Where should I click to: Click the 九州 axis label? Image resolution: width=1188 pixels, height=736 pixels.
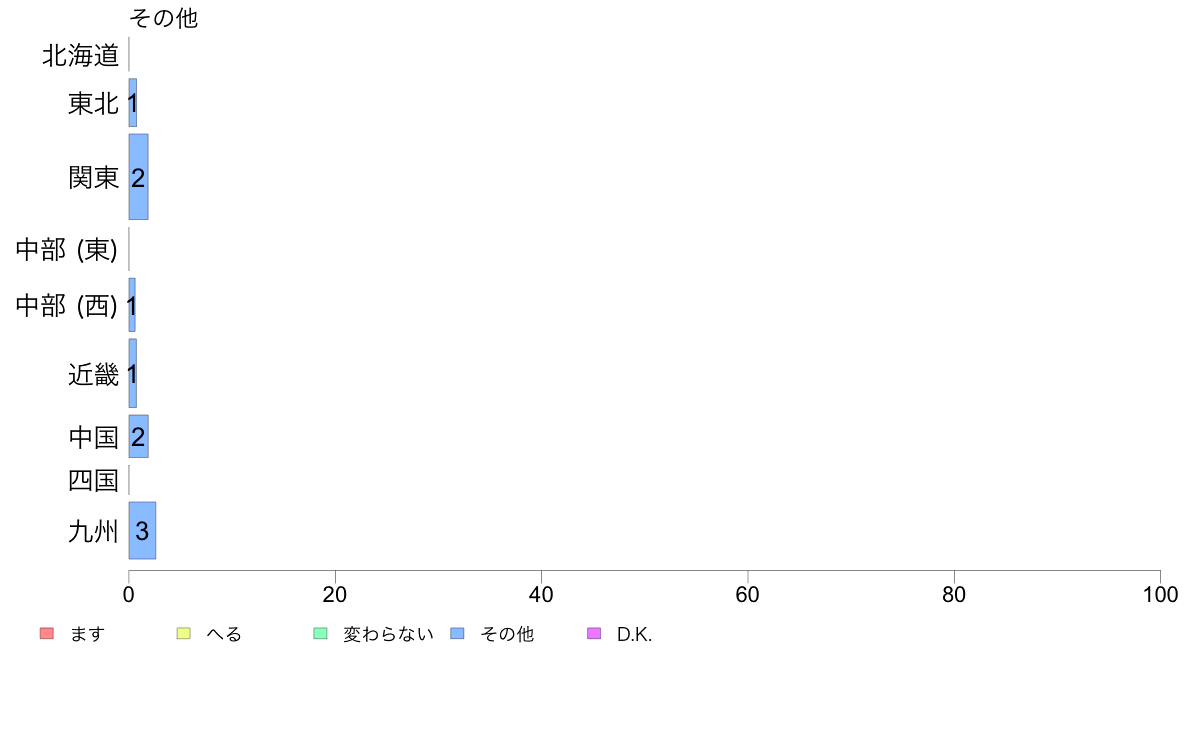click(x=93, y=531)
